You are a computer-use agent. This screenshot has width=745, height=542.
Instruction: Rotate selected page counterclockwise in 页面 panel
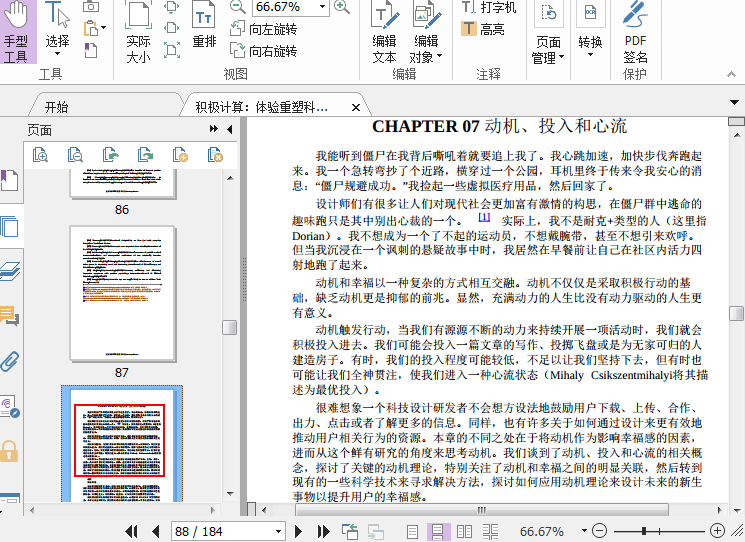point(110,155)
